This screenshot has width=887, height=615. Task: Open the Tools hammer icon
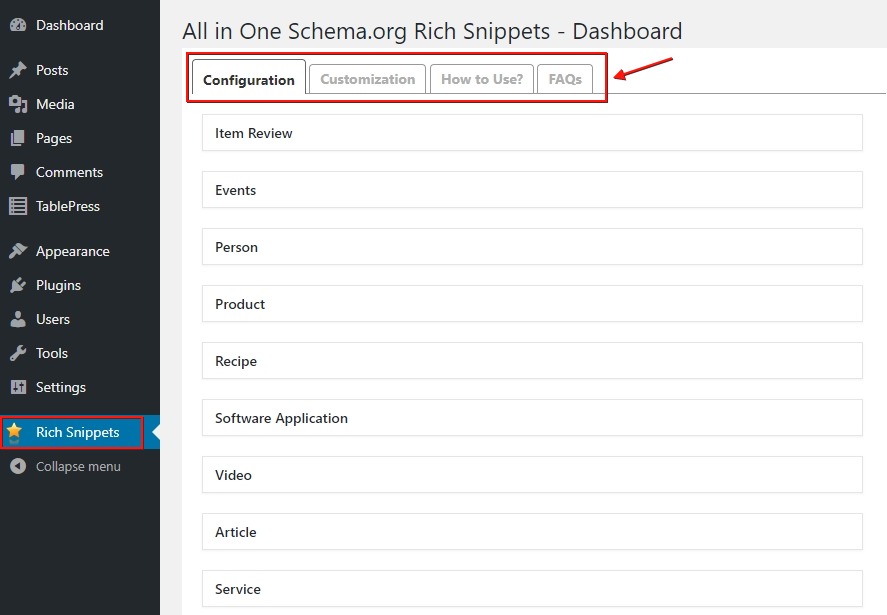click(x=20, y=353)
